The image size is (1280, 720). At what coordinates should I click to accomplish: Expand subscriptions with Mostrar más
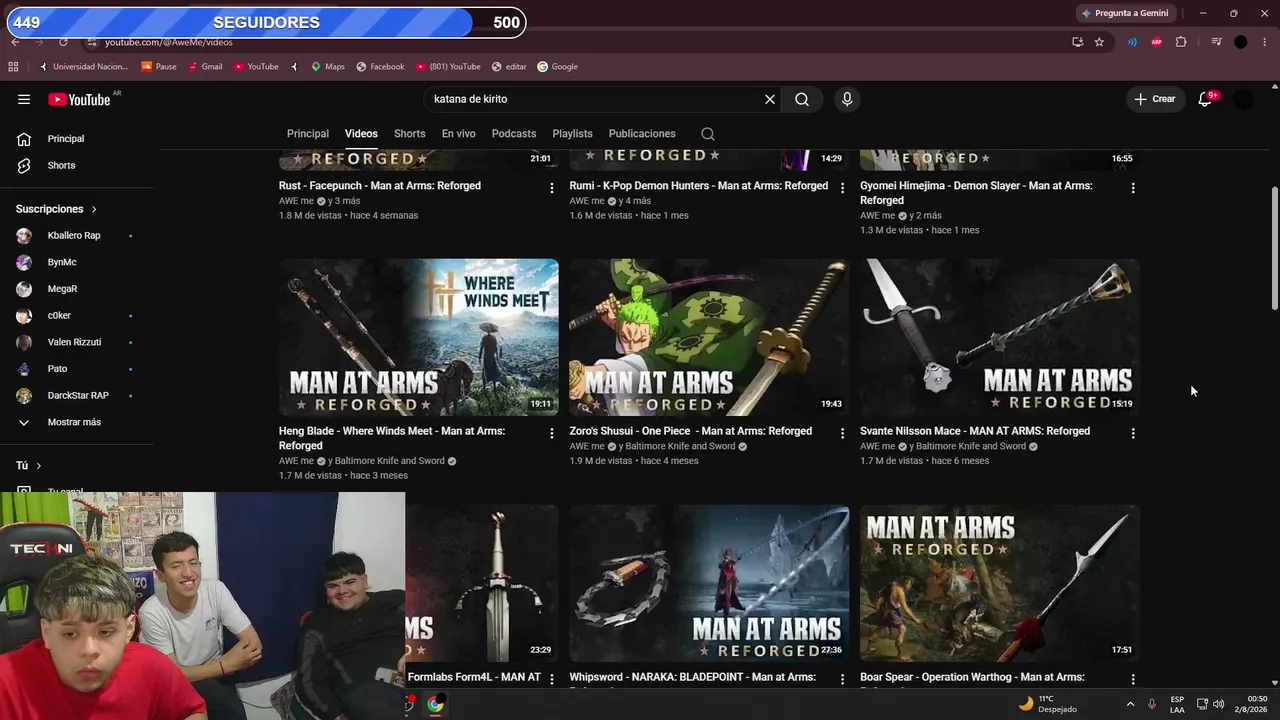[75, 423]
